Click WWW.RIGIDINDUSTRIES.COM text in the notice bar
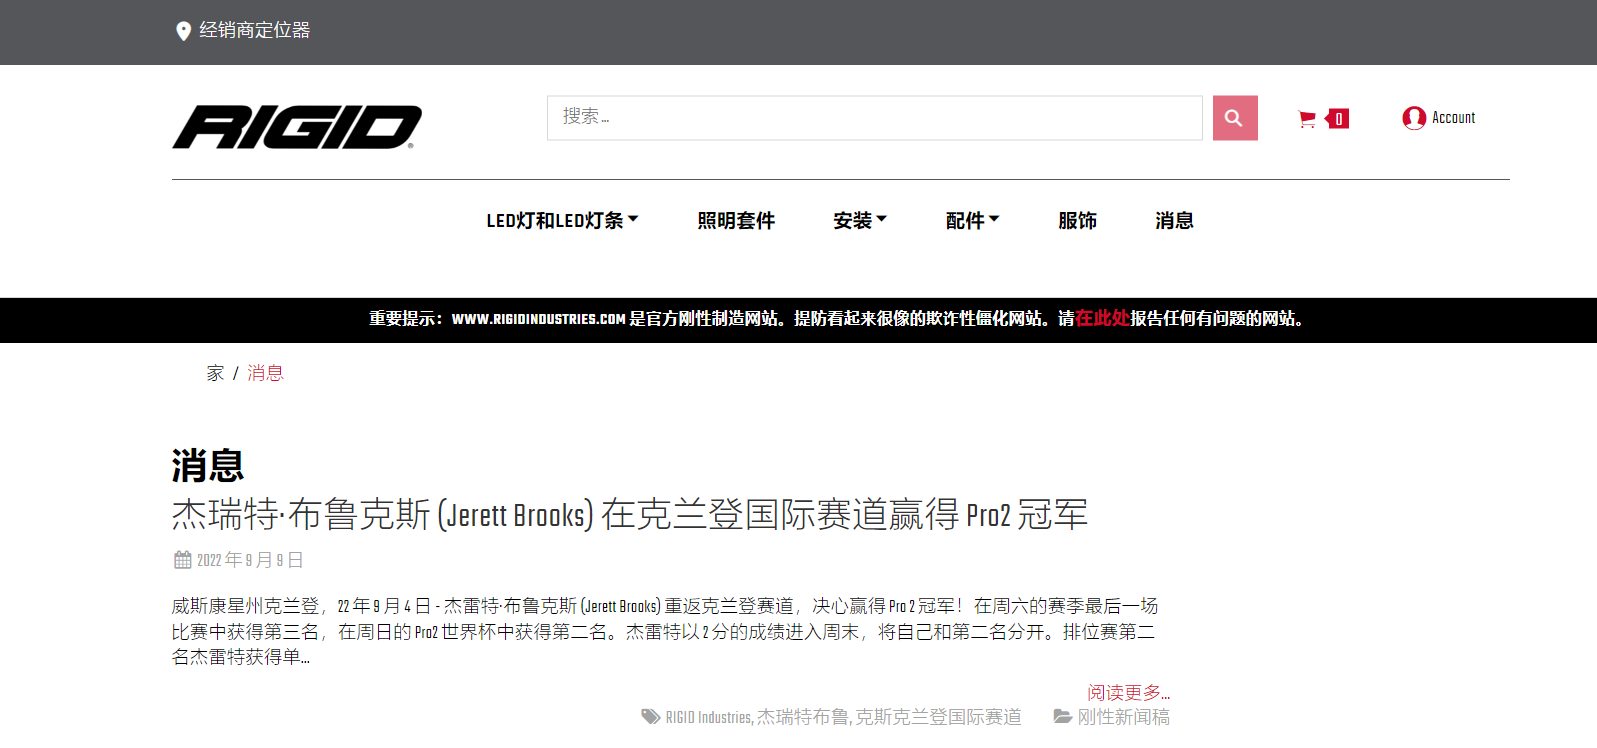Screen dimensions: 1597x748 click(x=538, y=320)
